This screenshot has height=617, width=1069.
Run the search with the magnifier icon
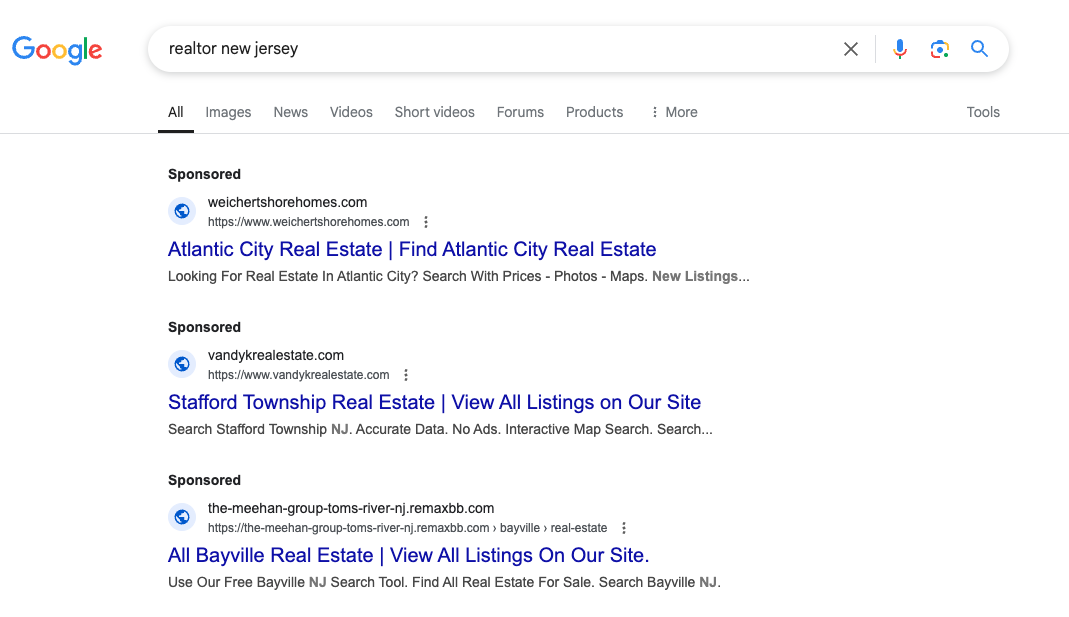click(x=979, y=48)
